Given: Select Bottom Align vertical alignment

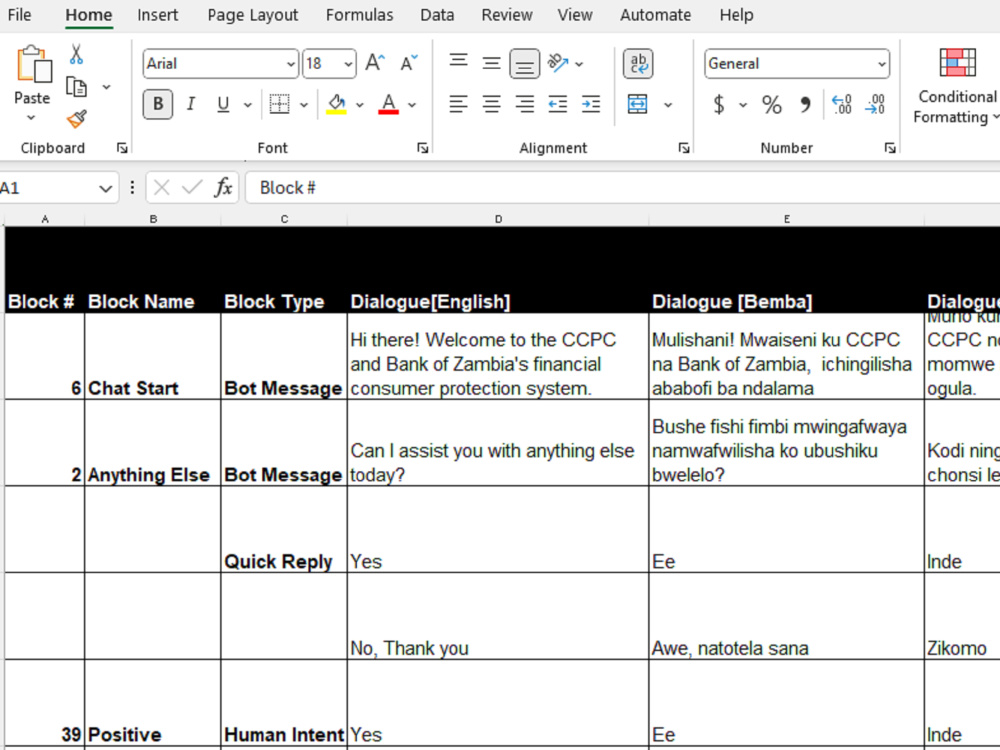Looking at the screenshot, I should point(524,64).
